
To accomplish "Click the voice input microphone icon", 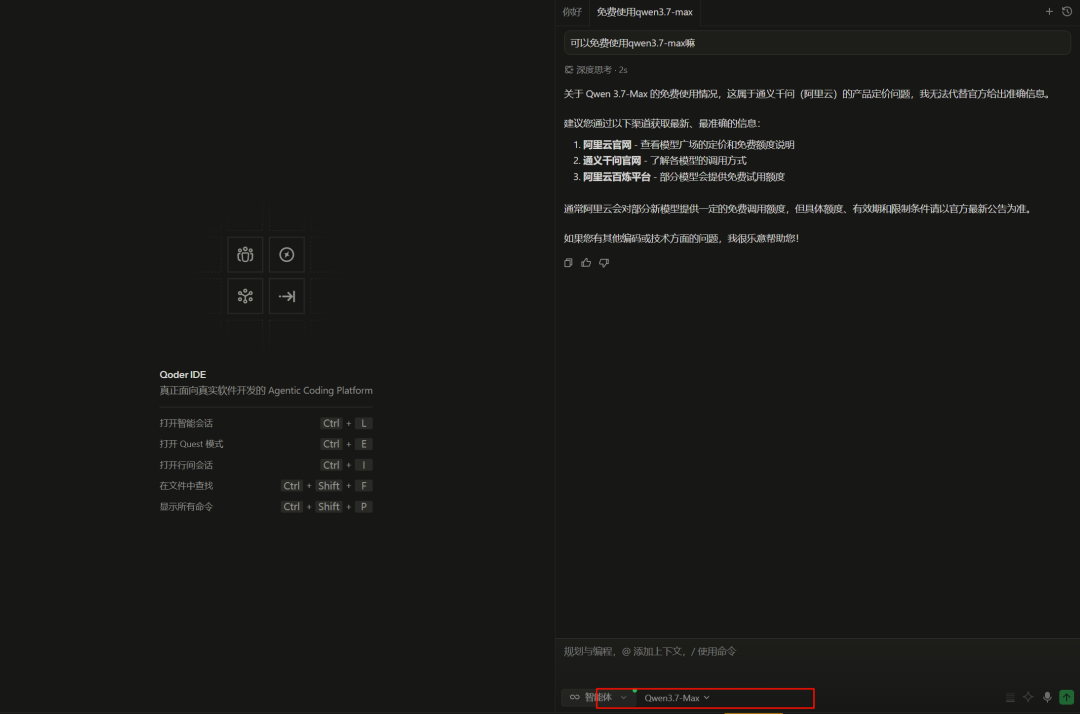I will 1047,697.
